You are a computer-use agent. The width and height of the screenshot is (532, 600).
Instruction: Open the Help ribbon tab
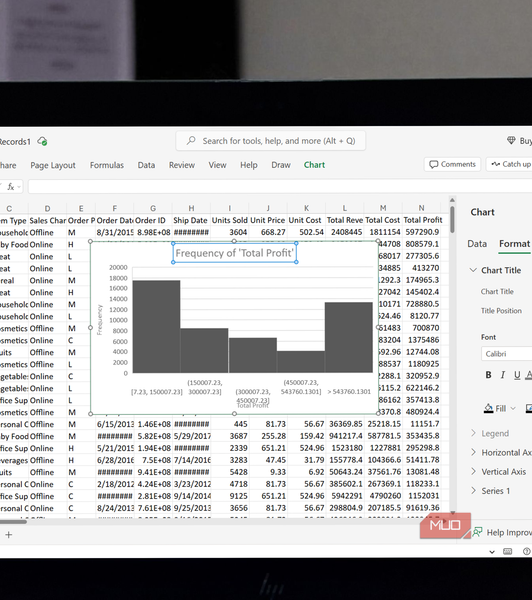point(249,165)
